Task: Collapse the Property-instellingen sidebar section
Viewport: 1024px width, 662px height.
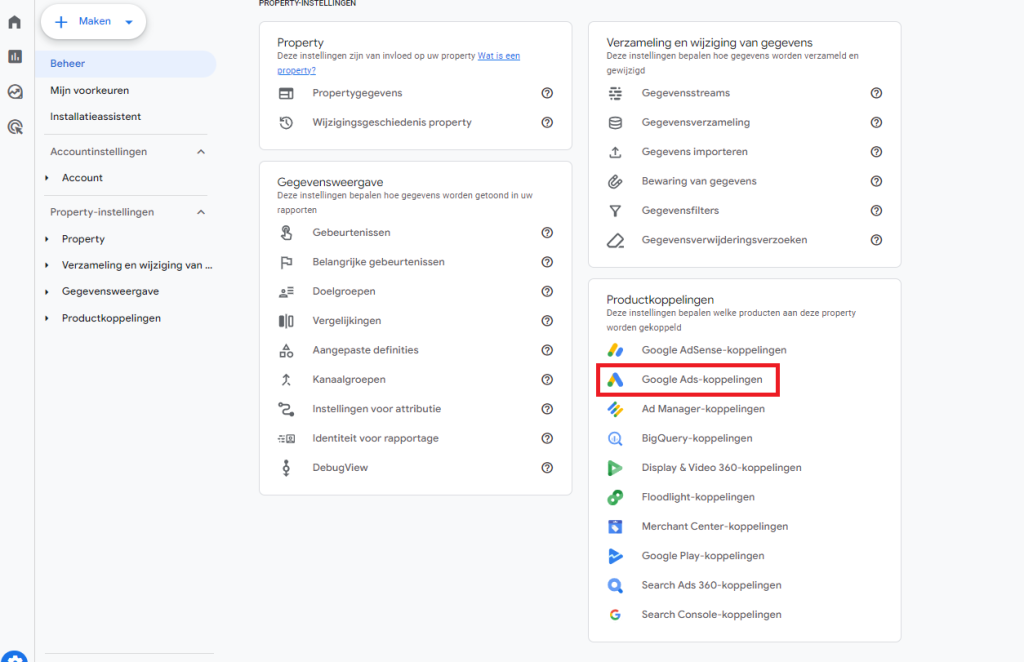Action: coord(200,212)
